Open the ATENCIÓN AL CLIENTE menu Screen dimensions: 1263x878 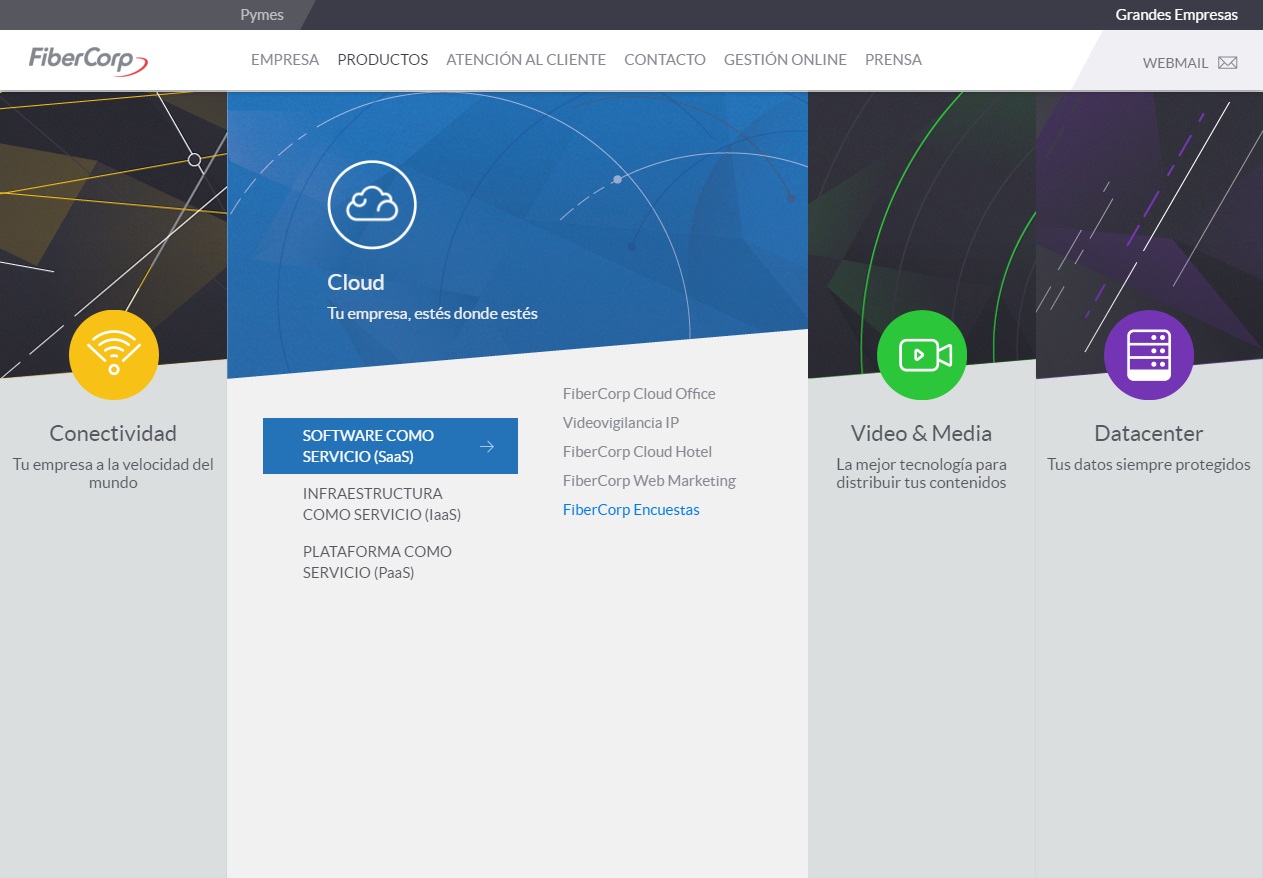coord(526,60)
